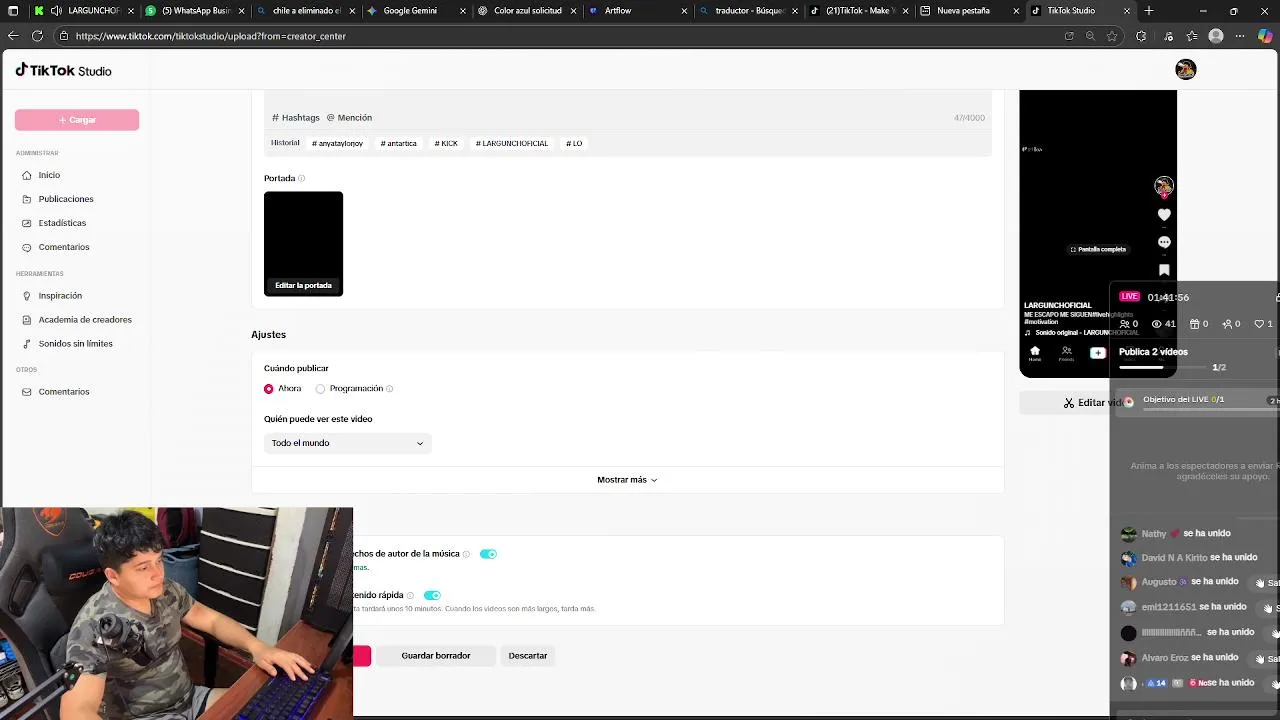Pick the #LO history hashtag
Screen dimensions: 1280x720
[x=574, y=143]
